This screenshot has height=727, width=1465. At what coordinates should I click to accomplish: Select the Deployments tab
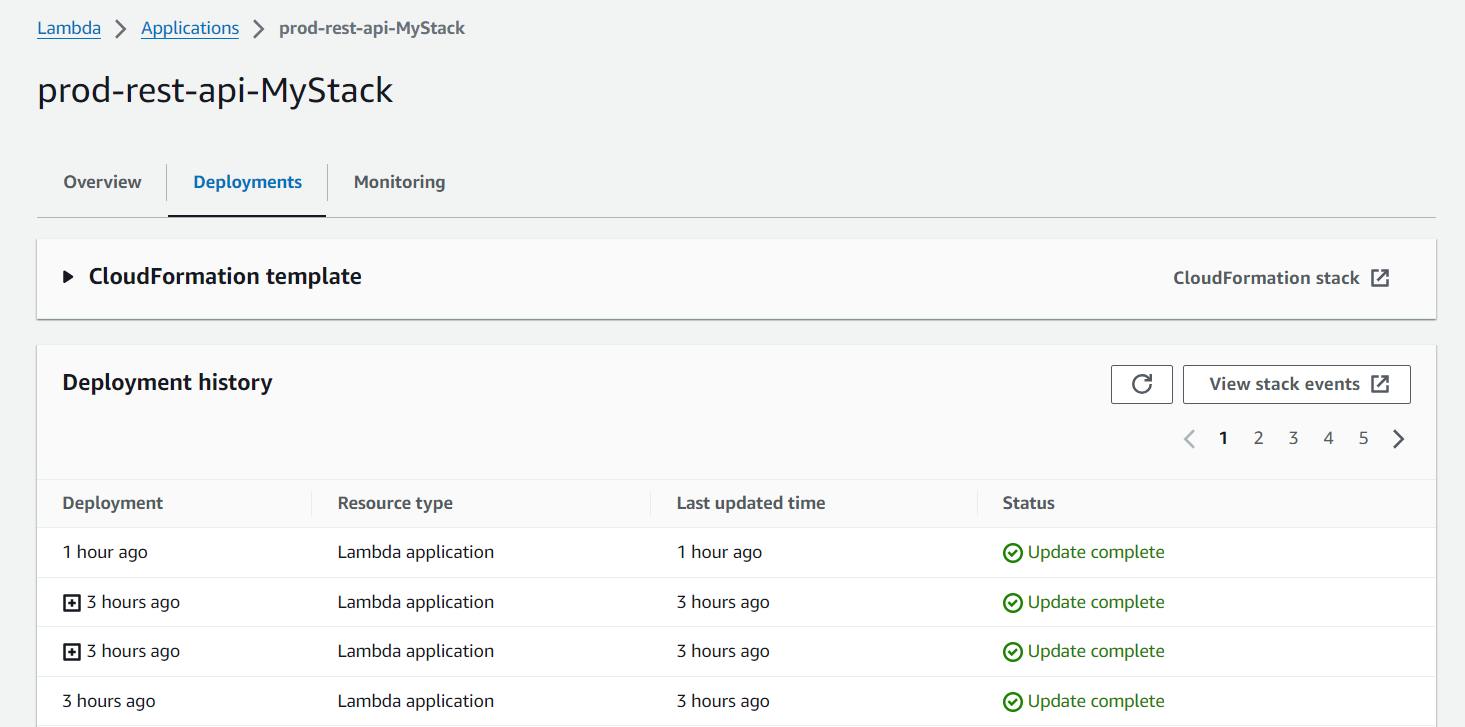(x=247, y=182)
